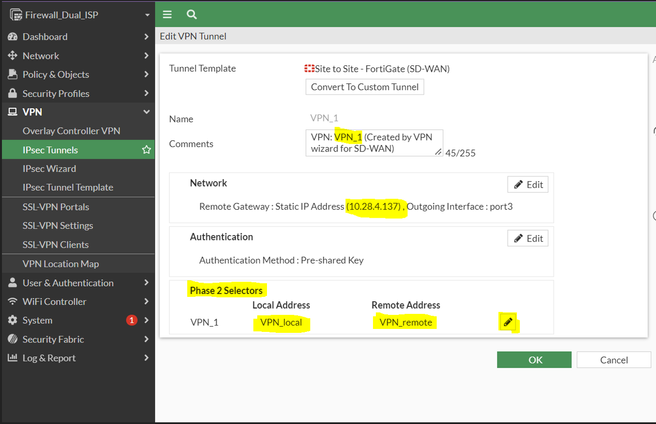This screenshot has width=656, height=424.
Task: Go to SSL-VPN Settings
Action: [x=58, y=226]
